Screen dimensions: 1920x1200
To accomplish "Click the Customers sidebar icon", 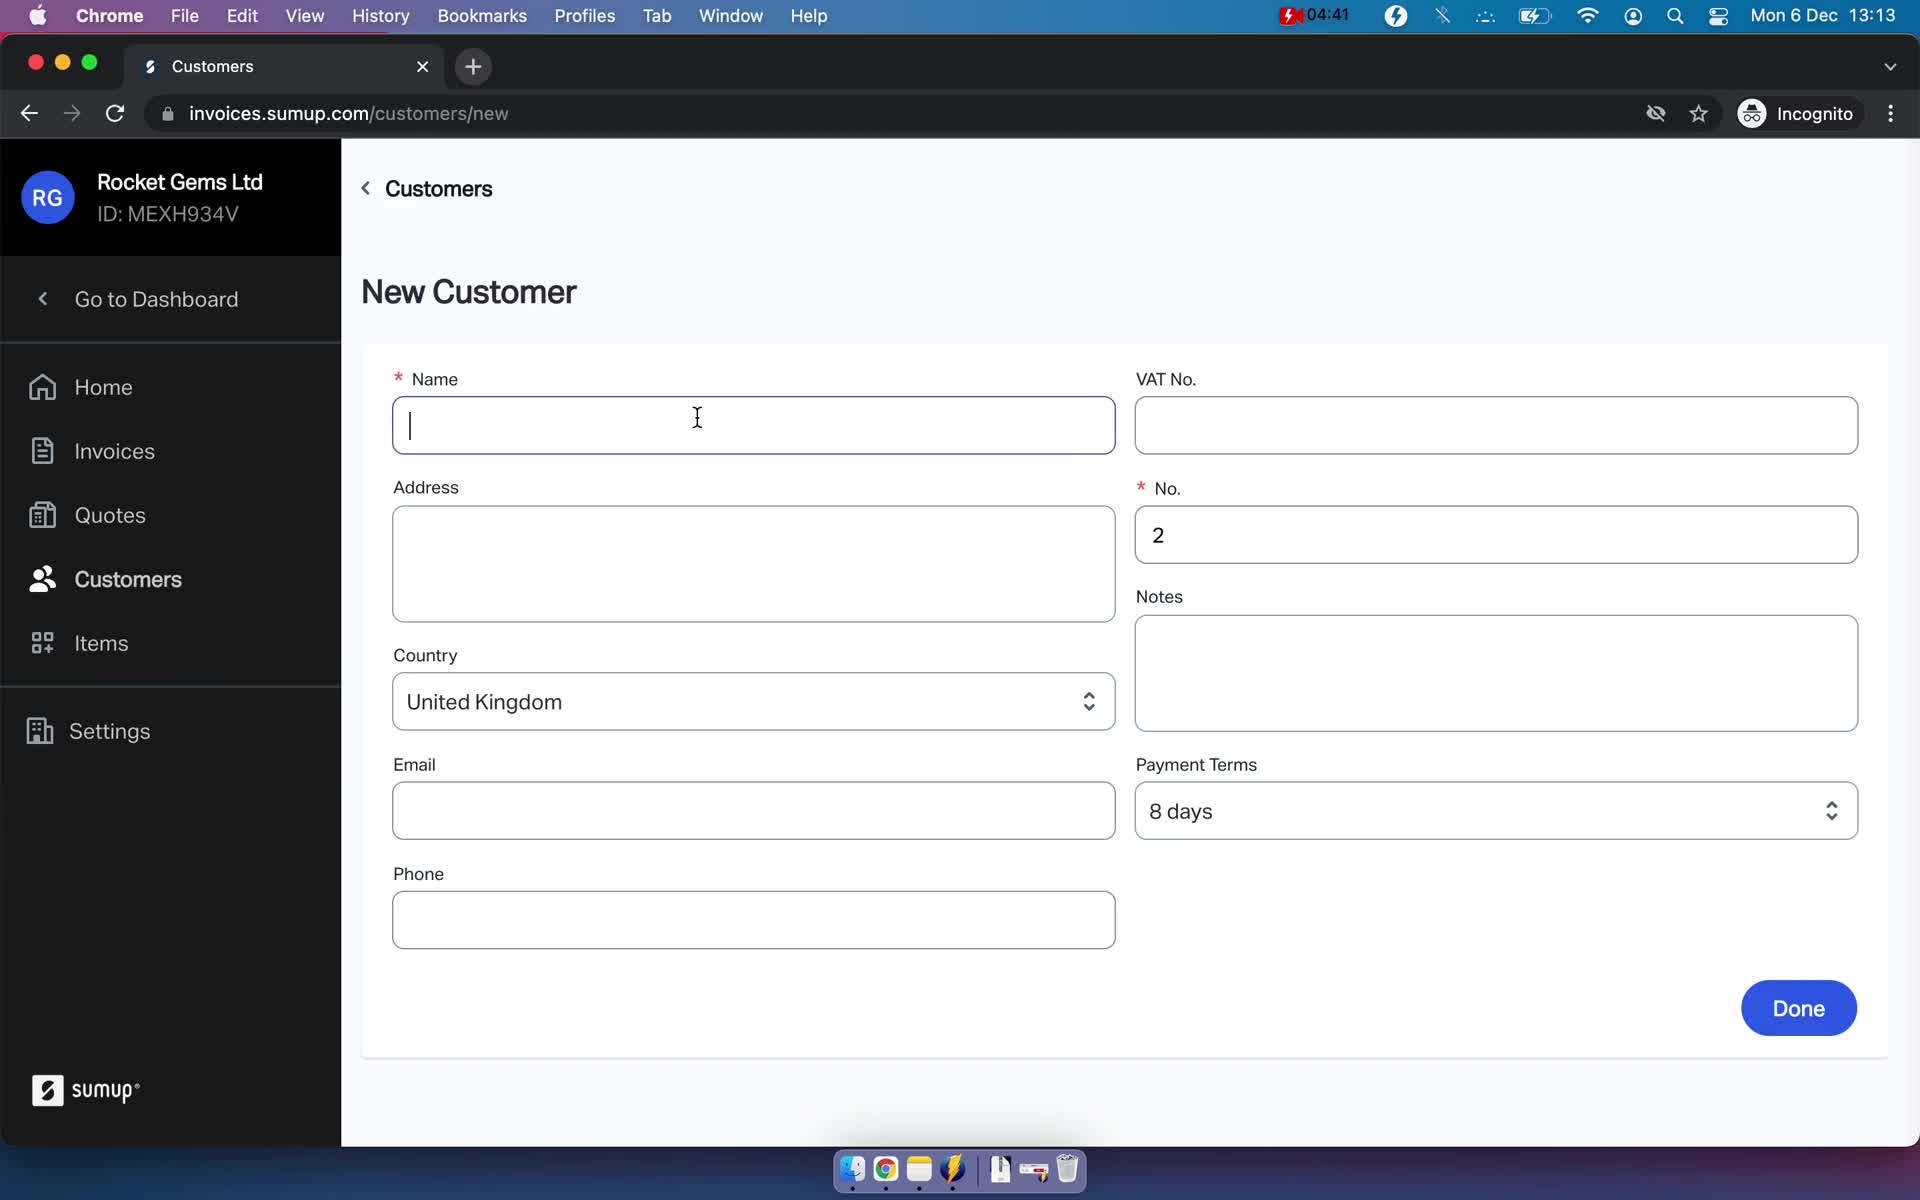I will pyautogui.click(x=41, y=578).
